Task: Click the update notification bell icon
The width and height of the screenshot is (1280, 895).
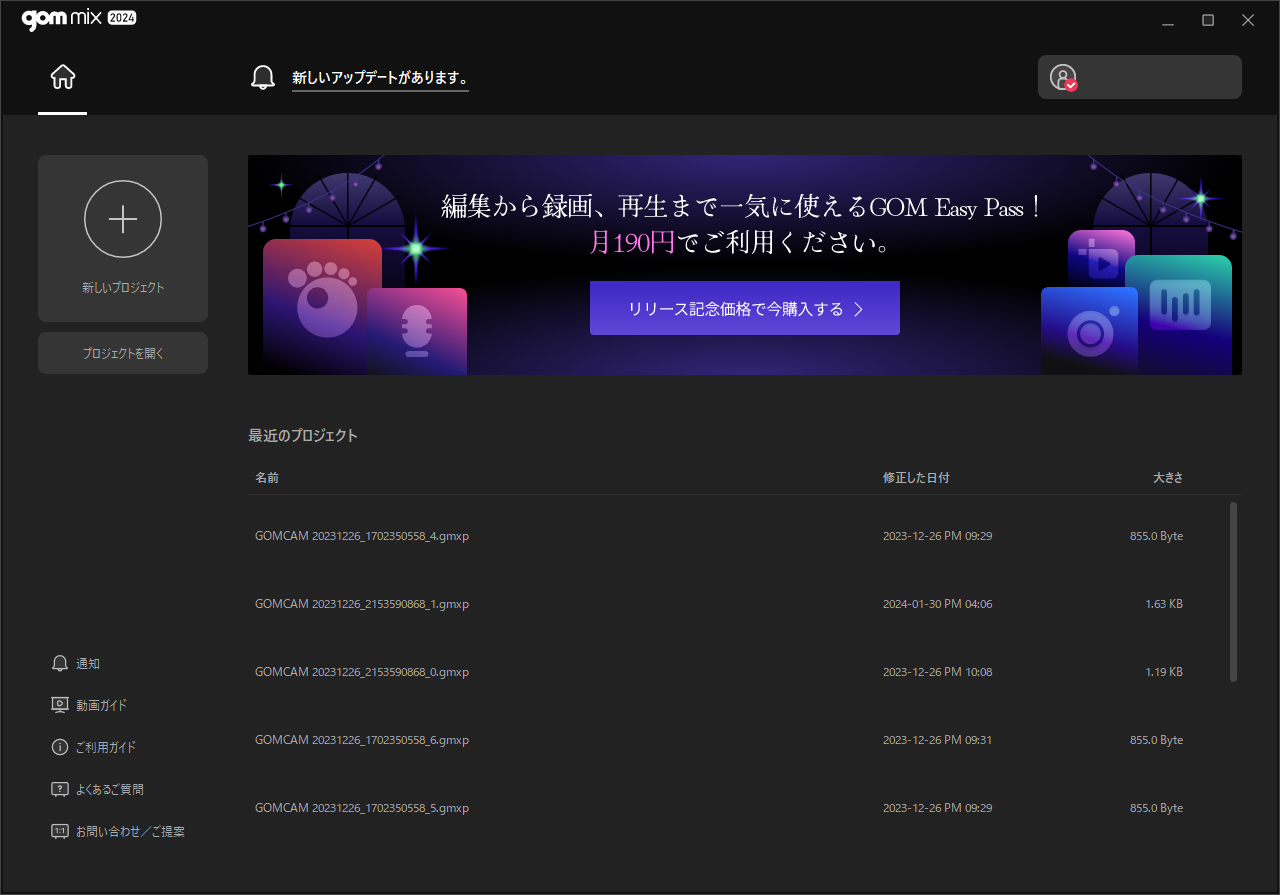Action: 262,77
